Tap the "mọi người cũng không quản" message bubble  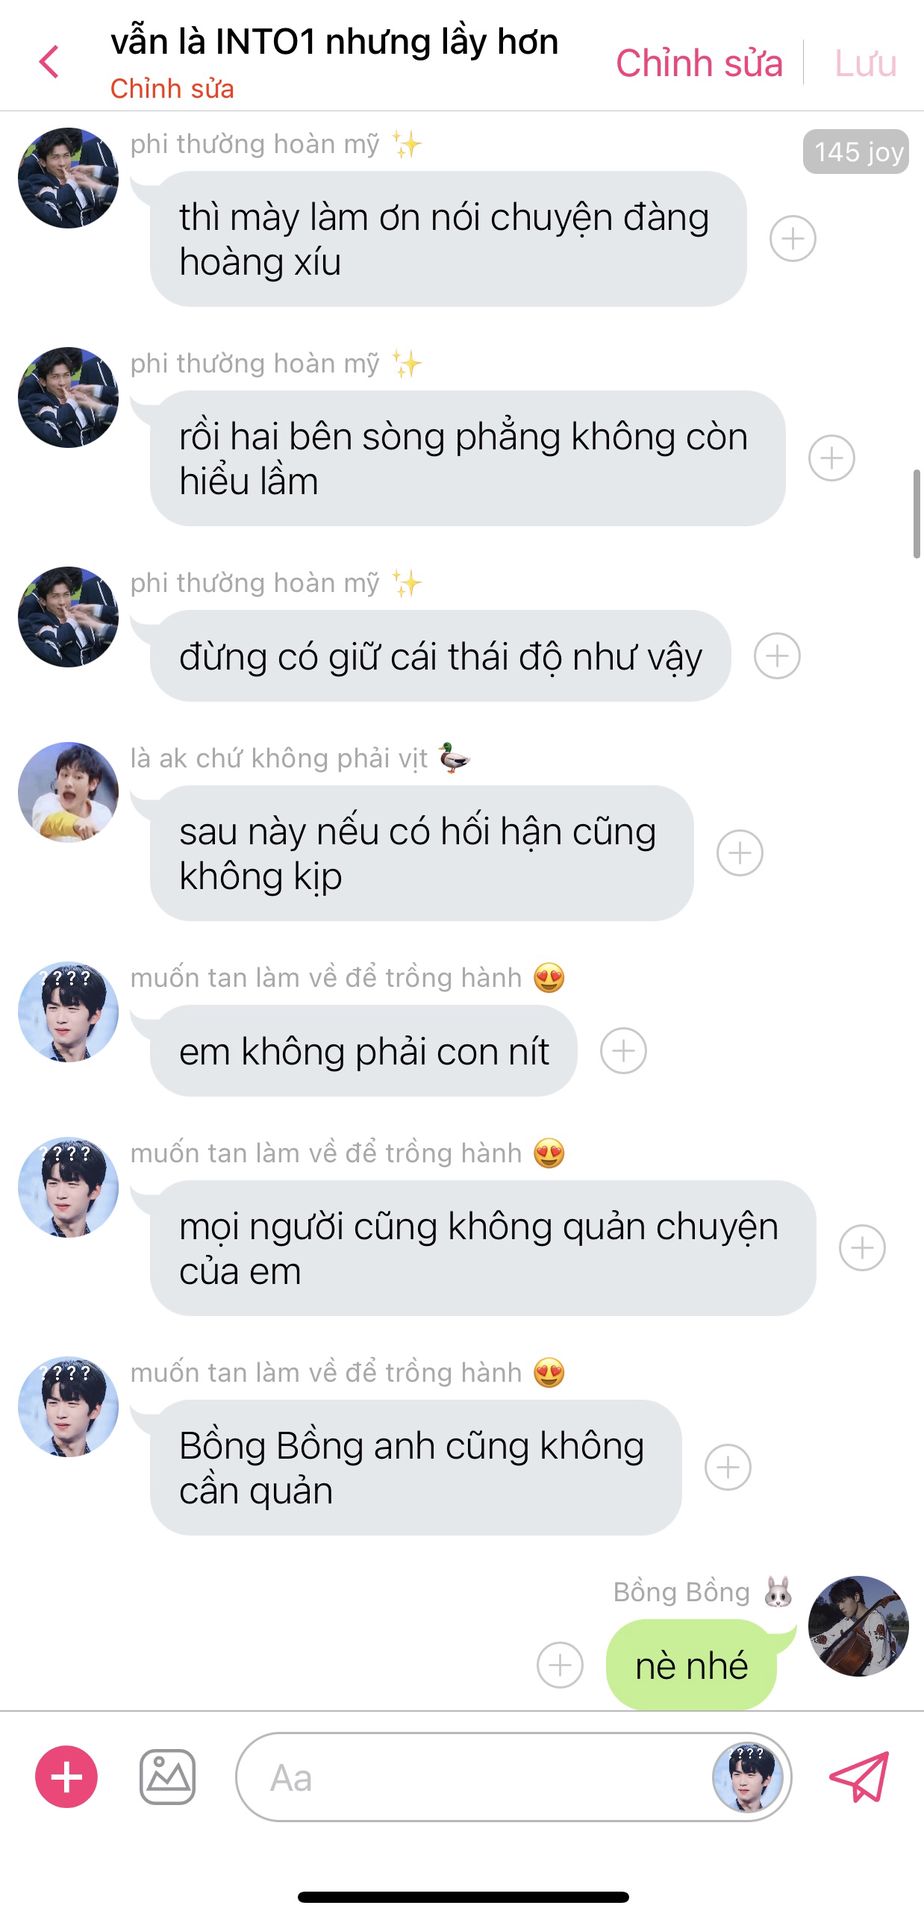[483, 1248]
